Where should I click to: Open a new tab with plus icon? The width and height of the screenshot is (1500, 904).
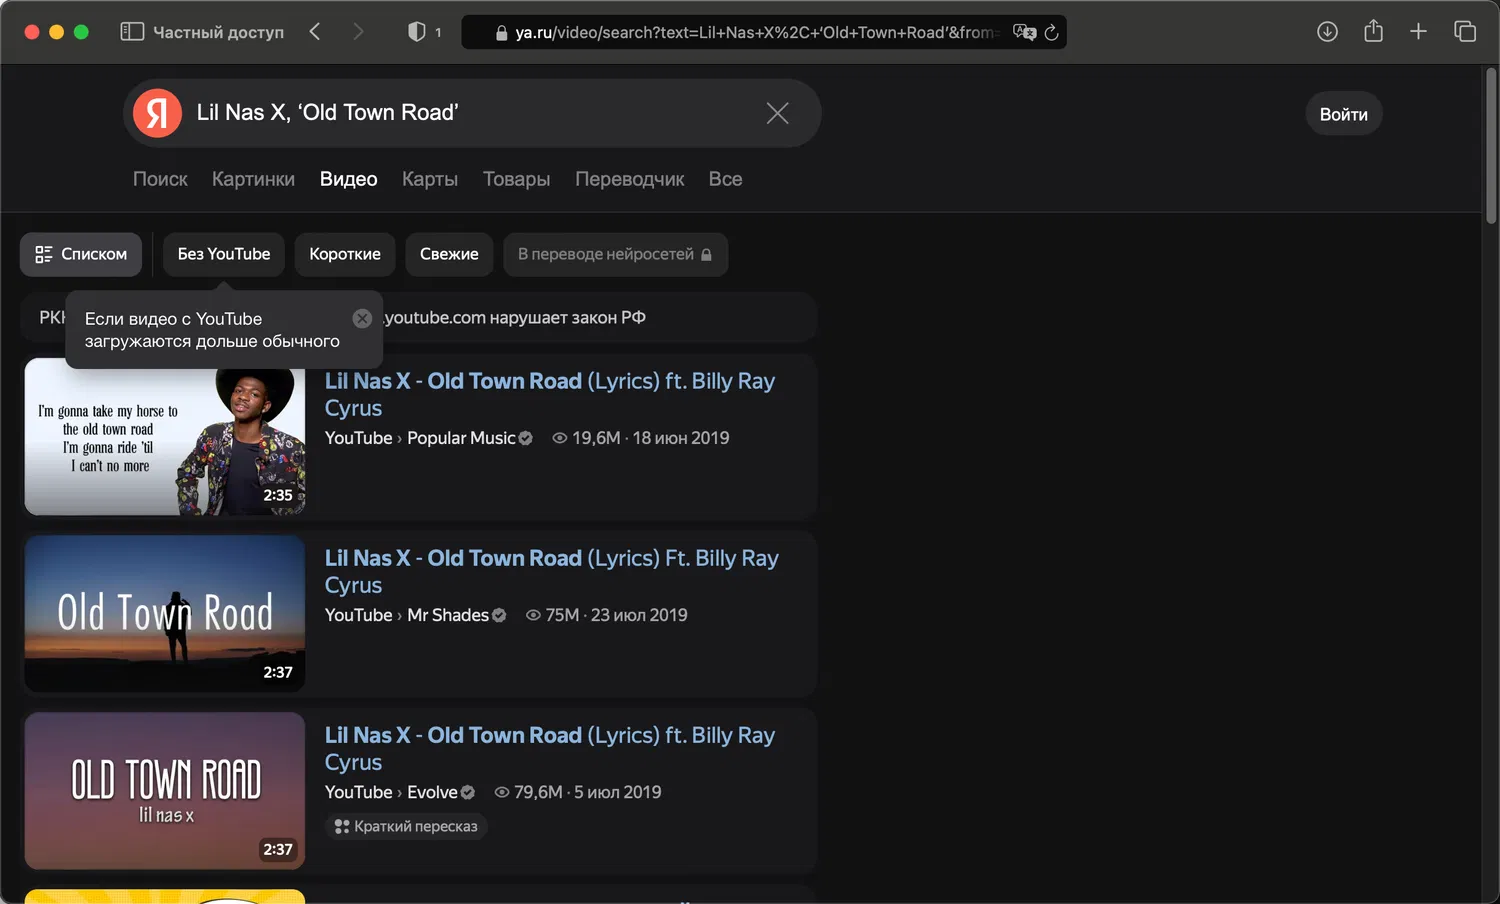[1418, 32]
